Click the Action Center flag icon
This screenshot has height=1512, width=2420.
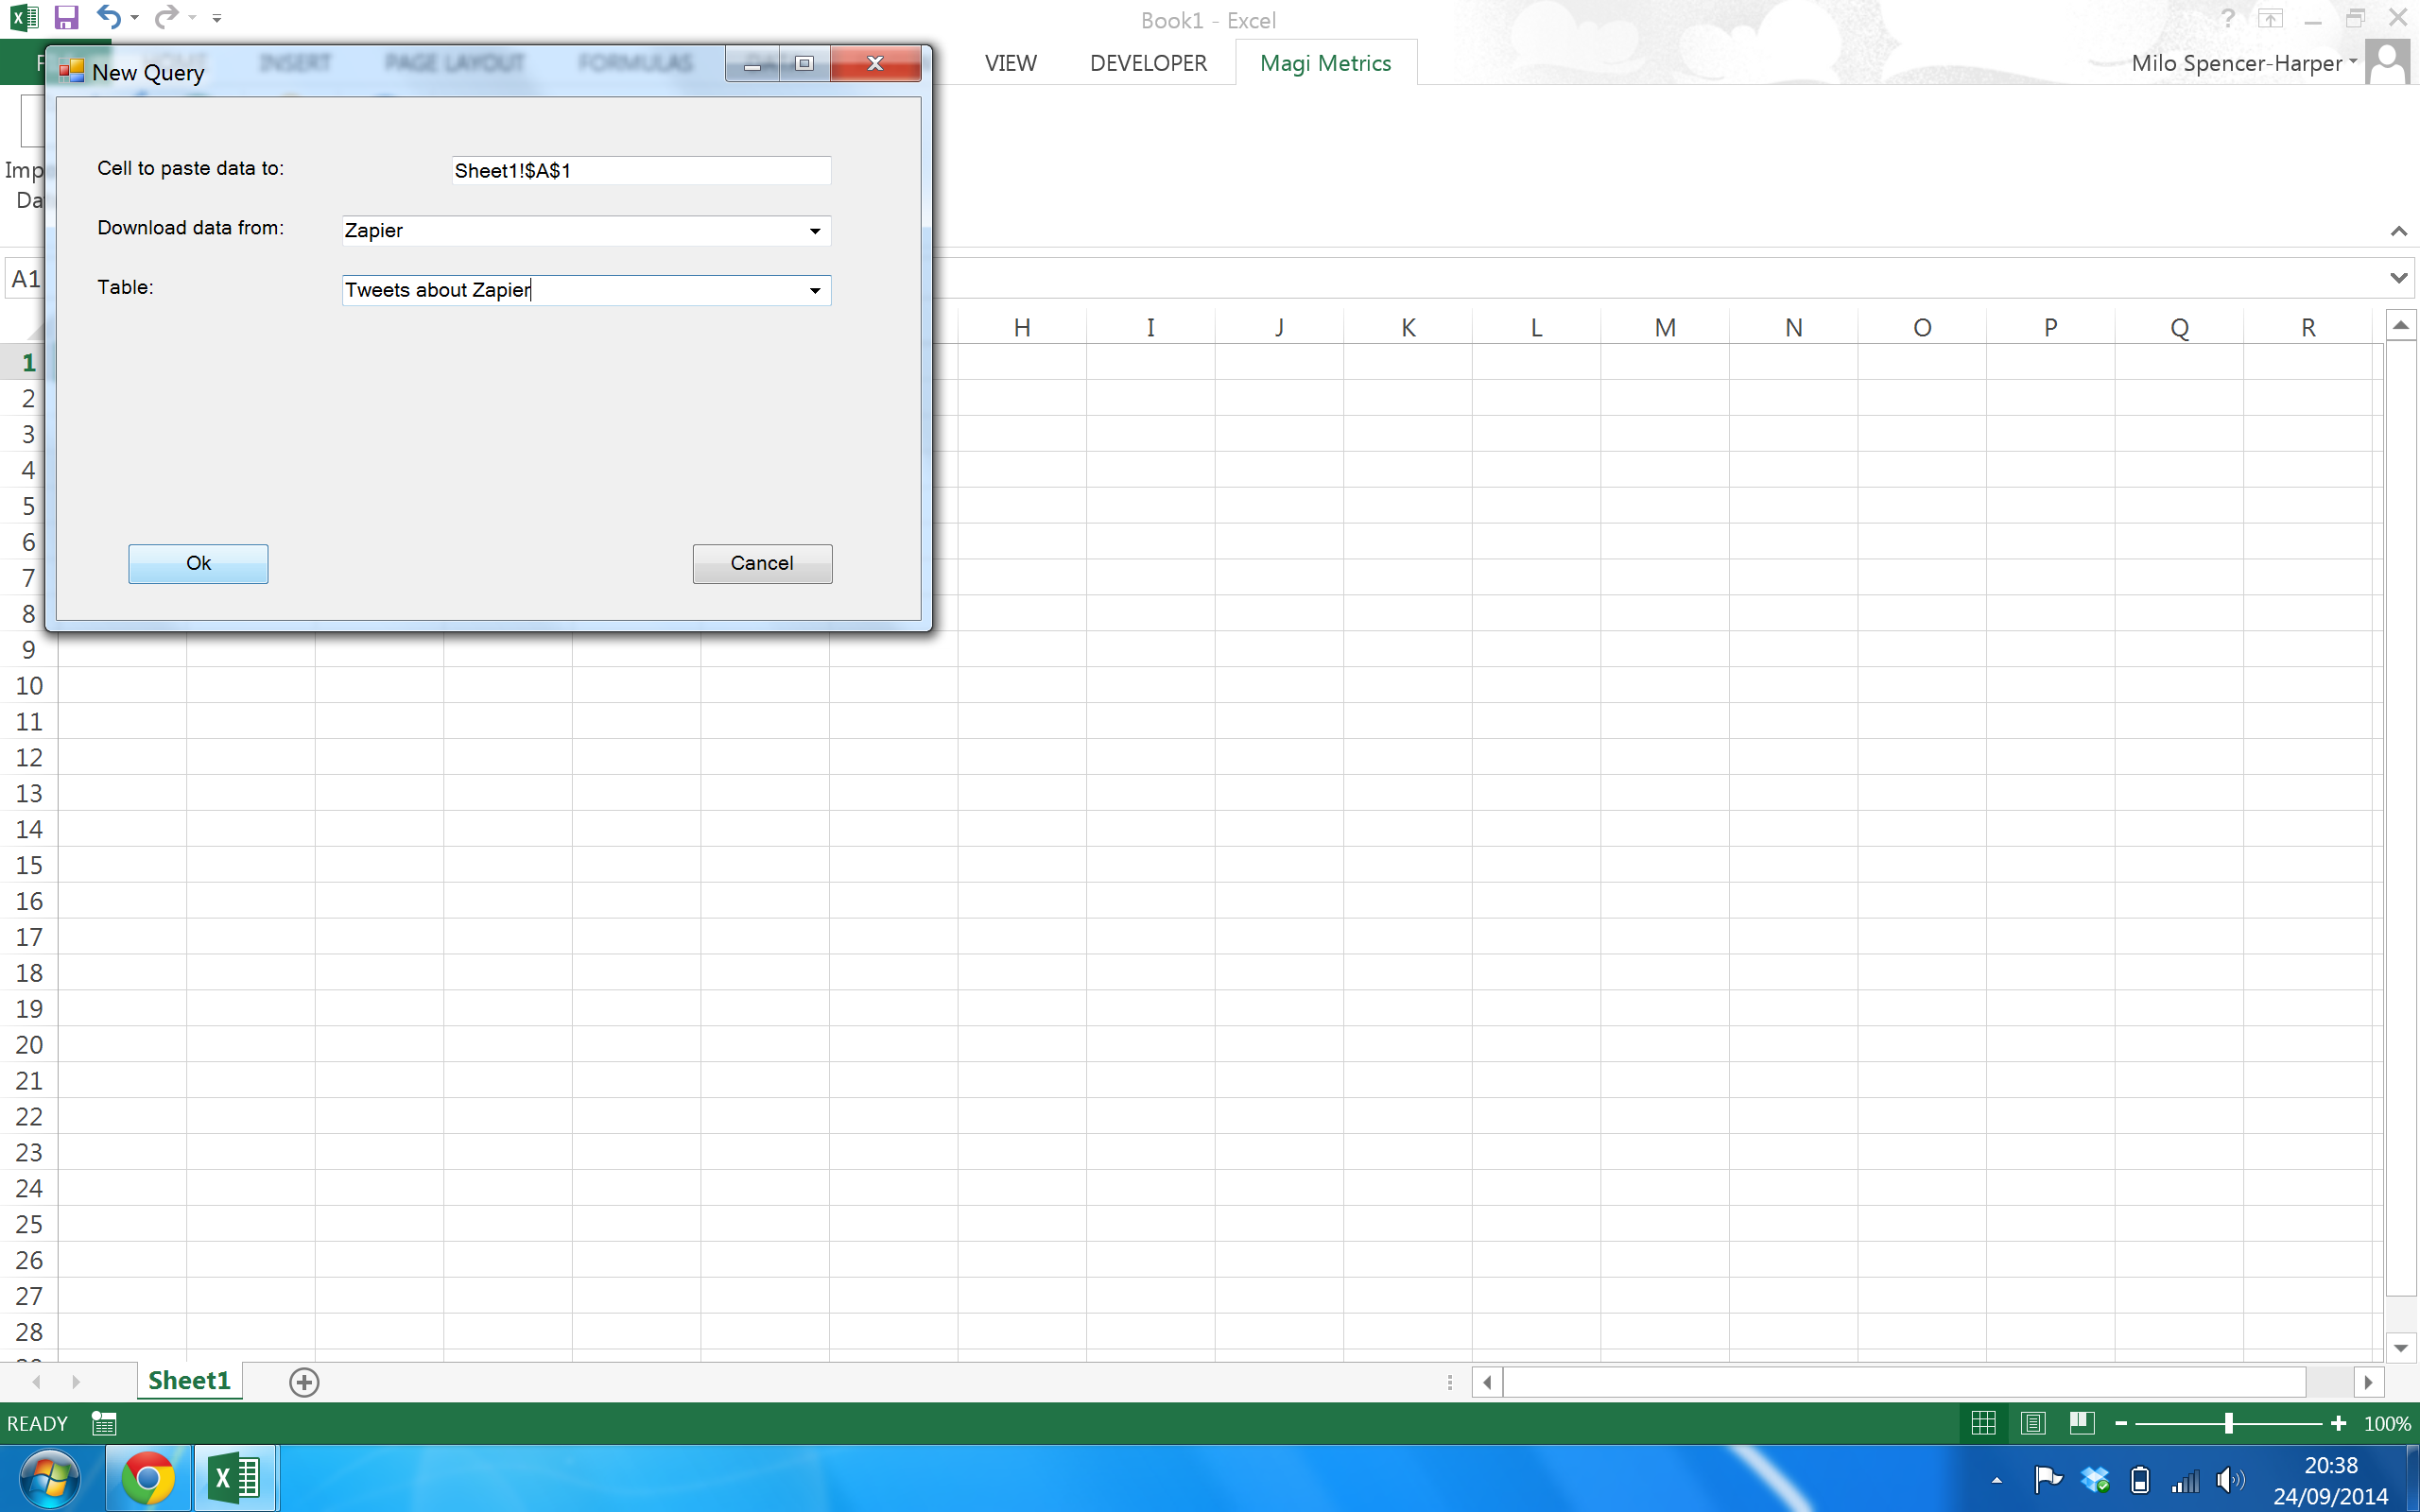point(2048,1479)
